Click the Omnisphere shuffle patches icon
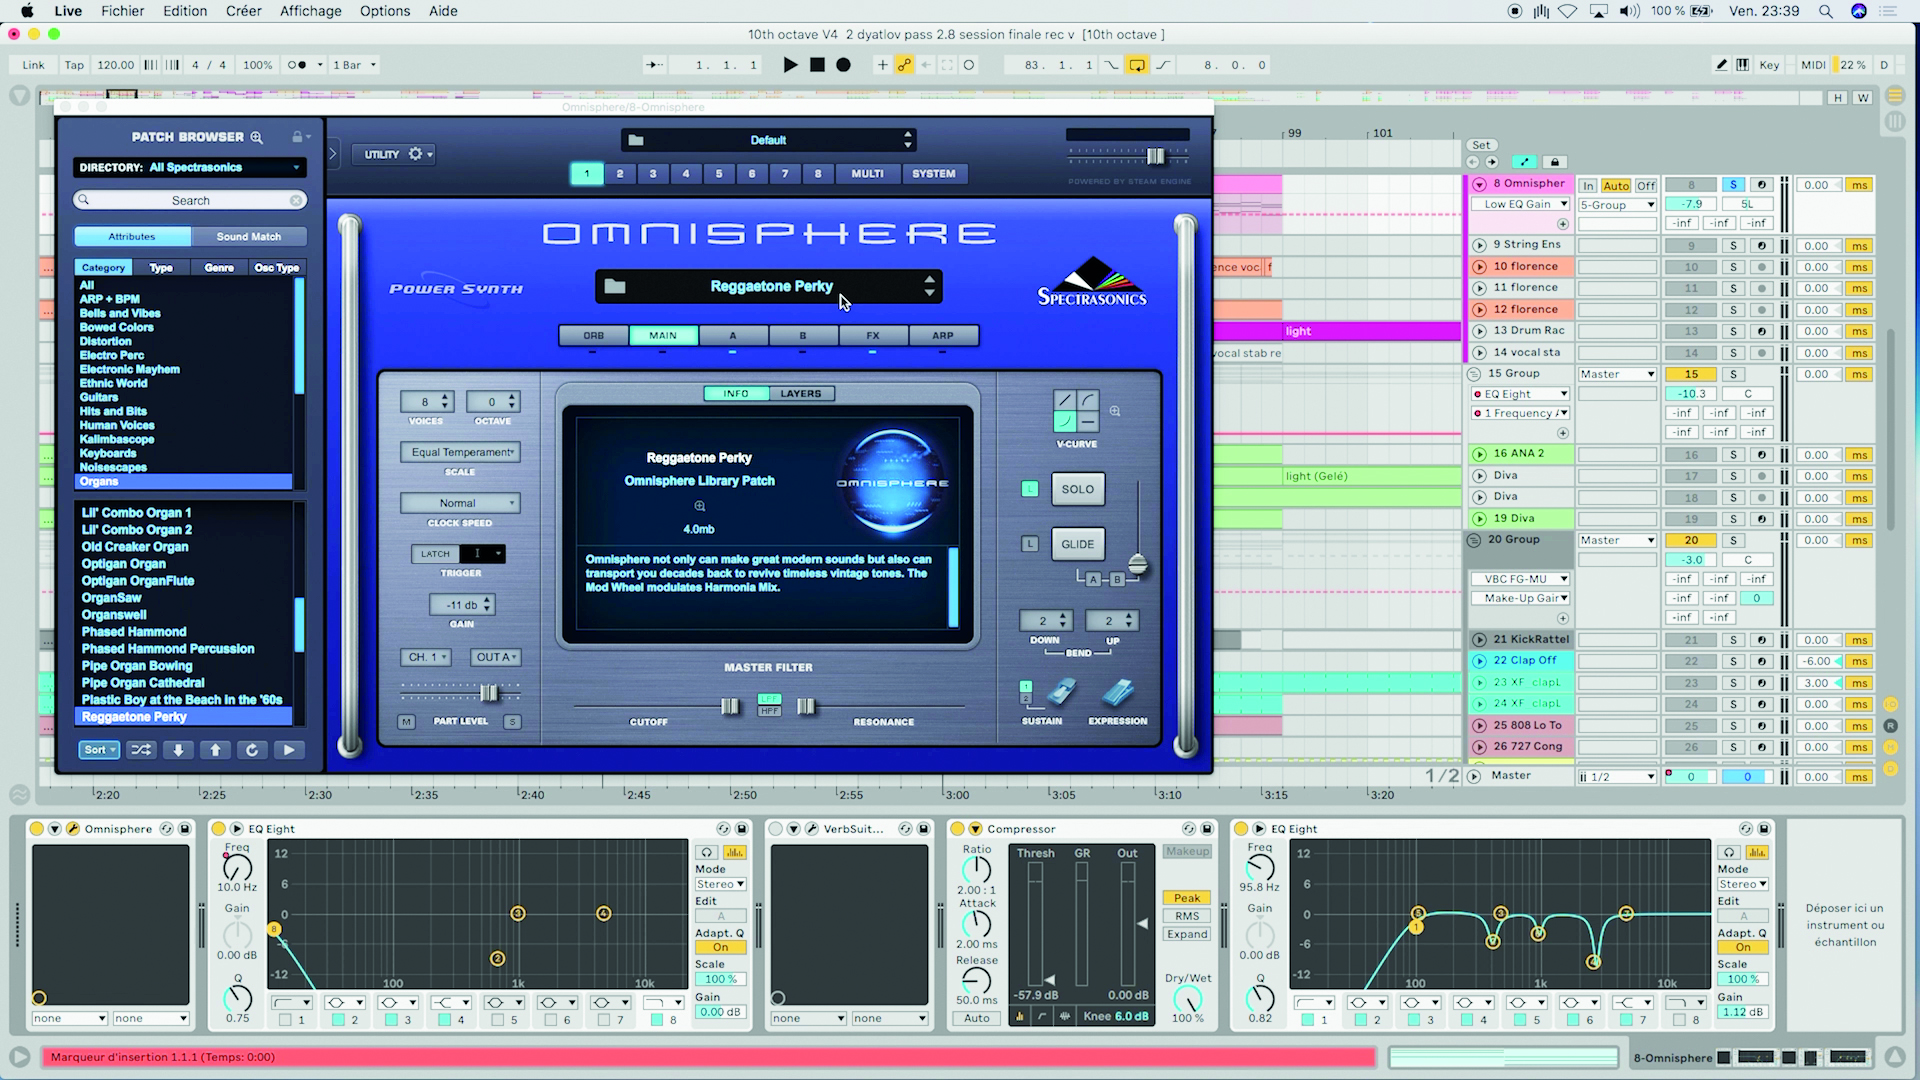1920x1080 pixels. 141,750
